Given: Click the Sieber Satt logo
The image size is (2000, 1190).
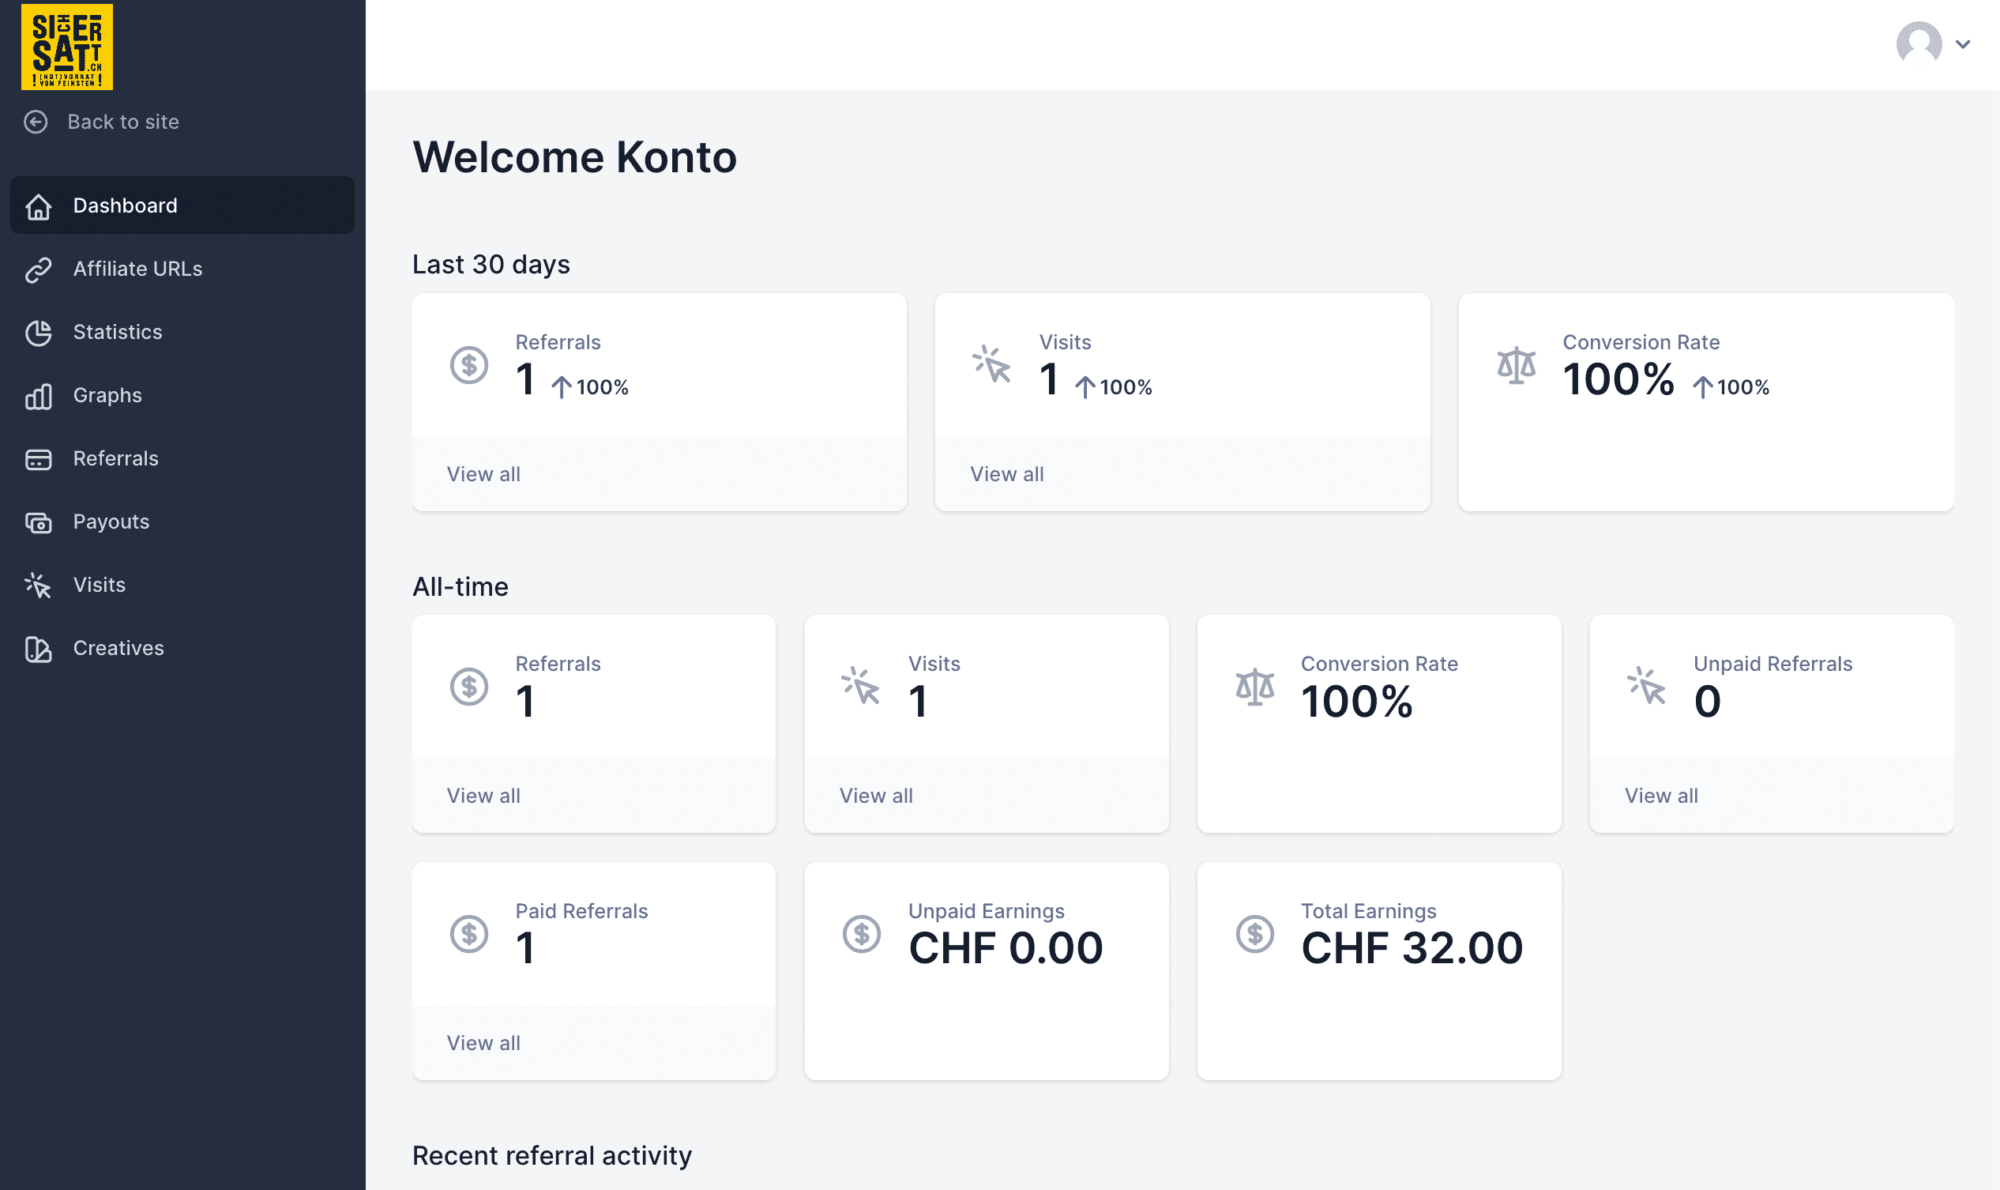Looking at the screenshot, I should [x=67, y=47].
